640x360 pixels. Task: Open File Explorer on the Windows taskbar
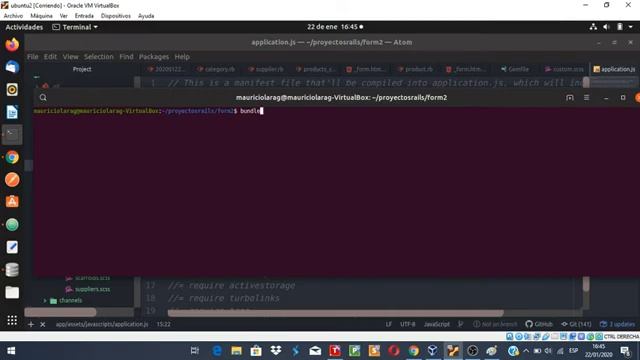pos(237,351)
